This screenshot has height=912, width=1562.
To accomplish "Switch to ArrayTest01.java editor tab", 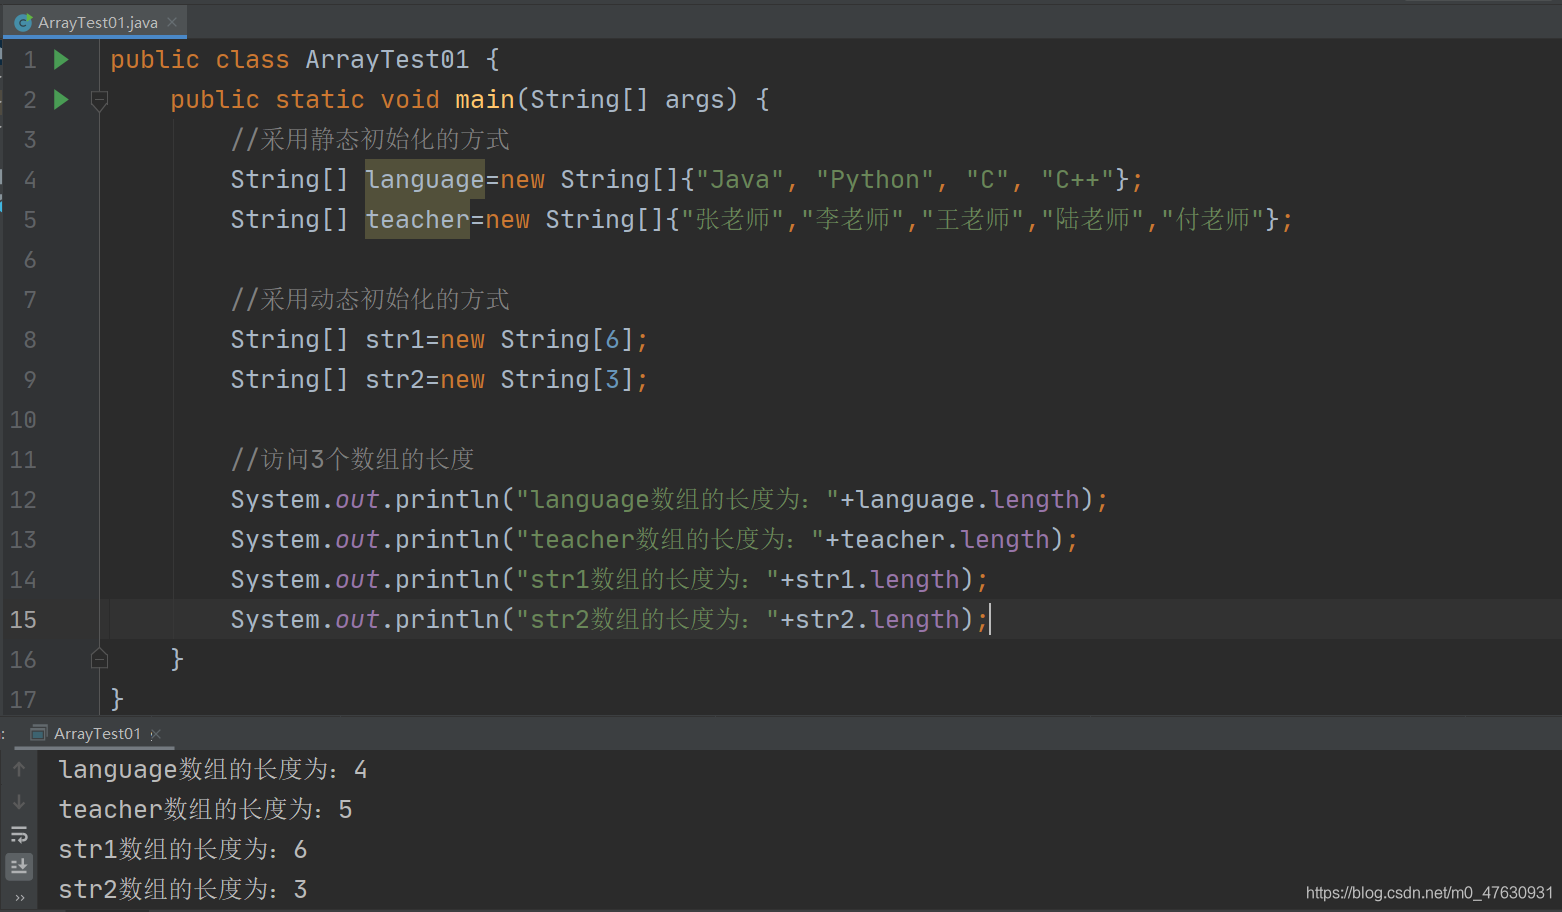I will [95, 22].
